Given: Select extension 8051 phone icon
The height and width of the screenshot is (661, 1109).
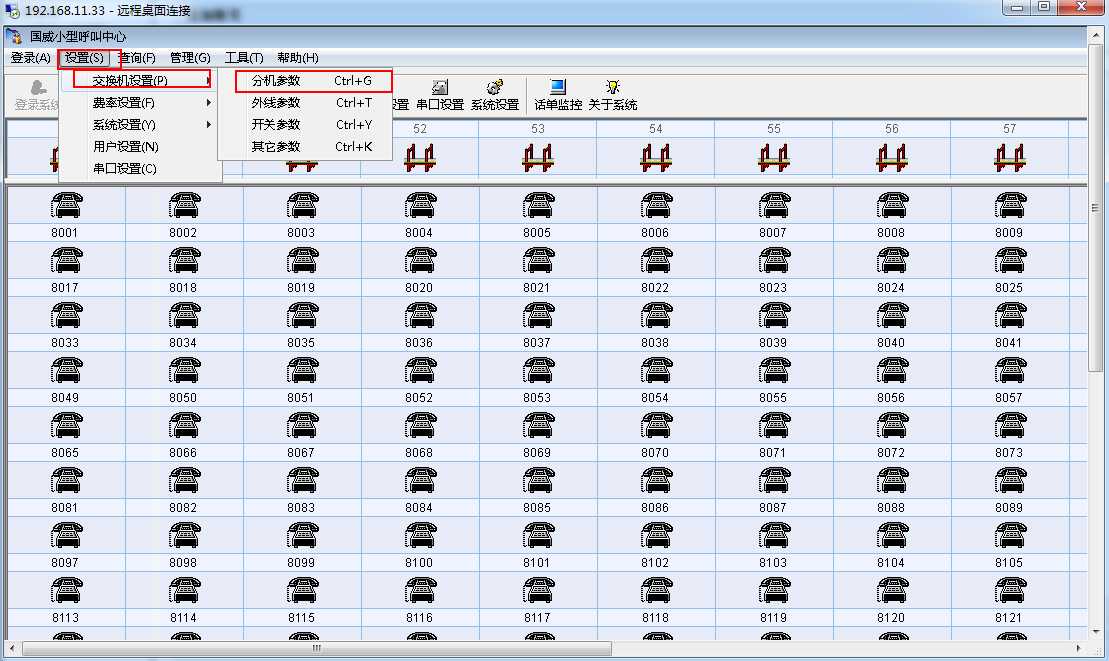Looking at the screenshot, I should pos(303,370).
